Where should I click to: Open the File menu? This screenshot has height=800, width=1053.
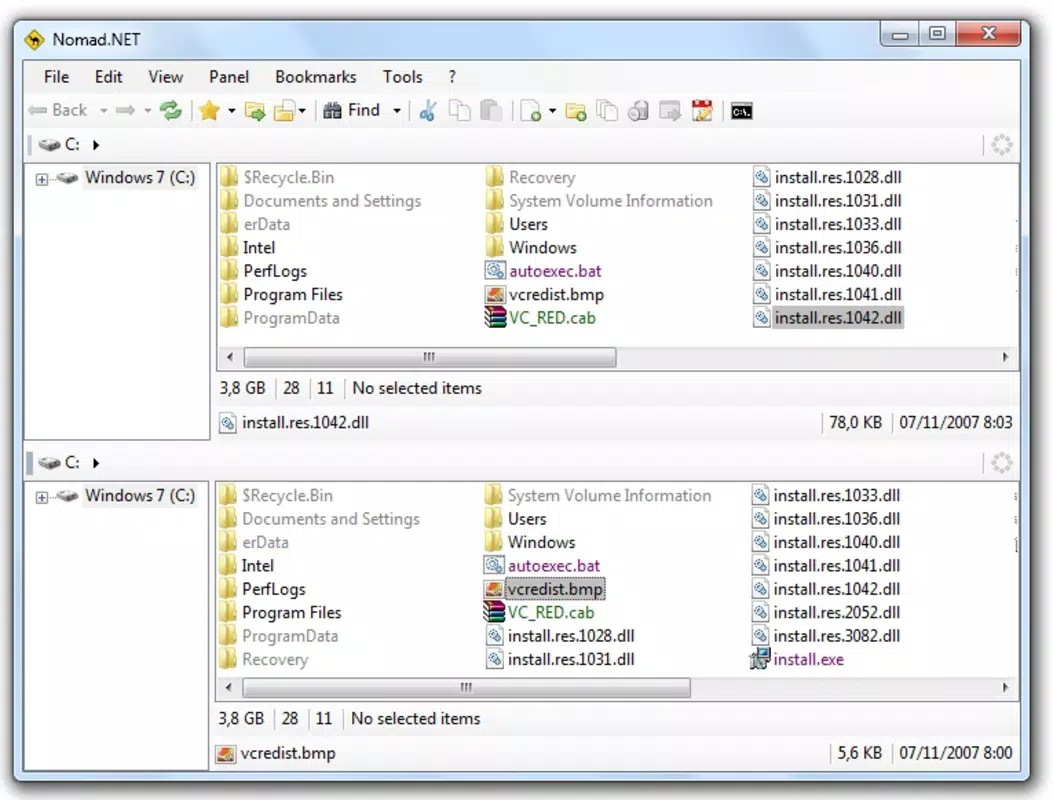(56, 77)
